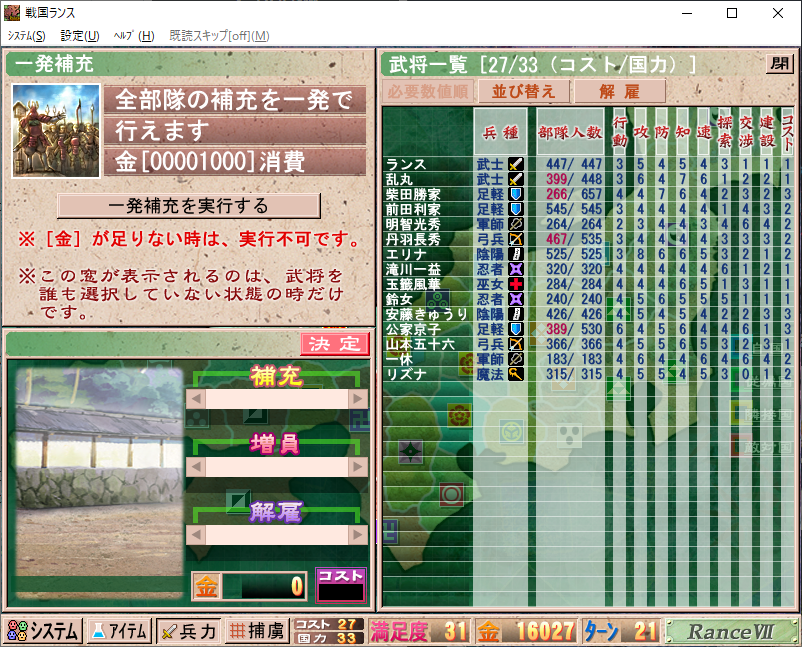Open the システム menu with faces icon
This screenshot has height=647, width=802.
[43, 631]
